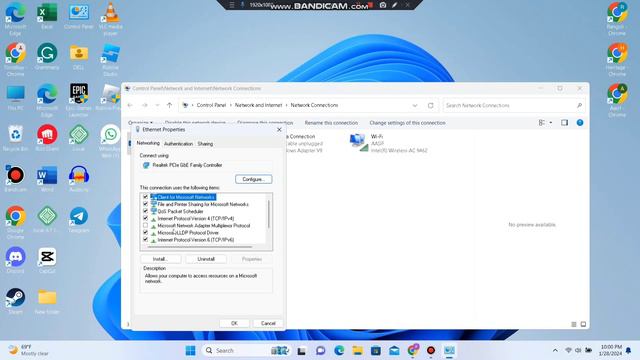Open weather widget on taskbar
Image resolution: width=640 pixels, height=360 pixels.
(29, 350)
